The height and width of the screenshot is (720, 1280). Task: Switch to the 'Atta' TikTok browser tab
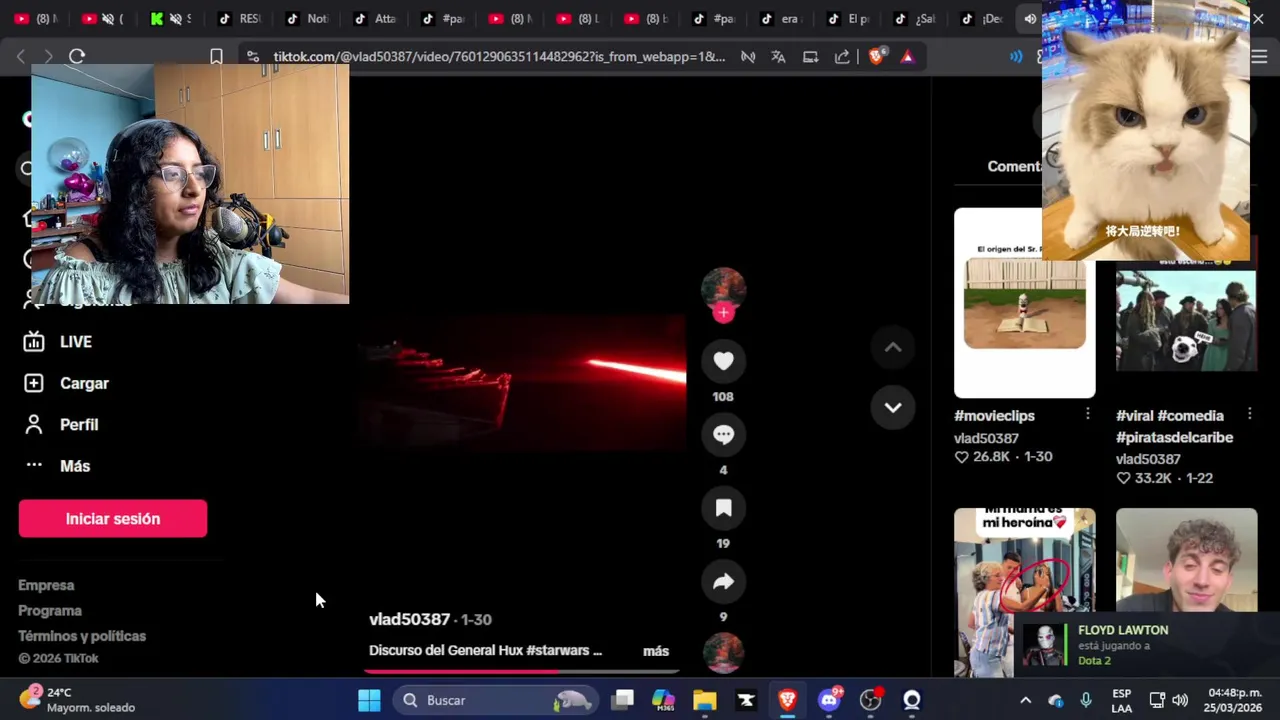tap(375, 18)
